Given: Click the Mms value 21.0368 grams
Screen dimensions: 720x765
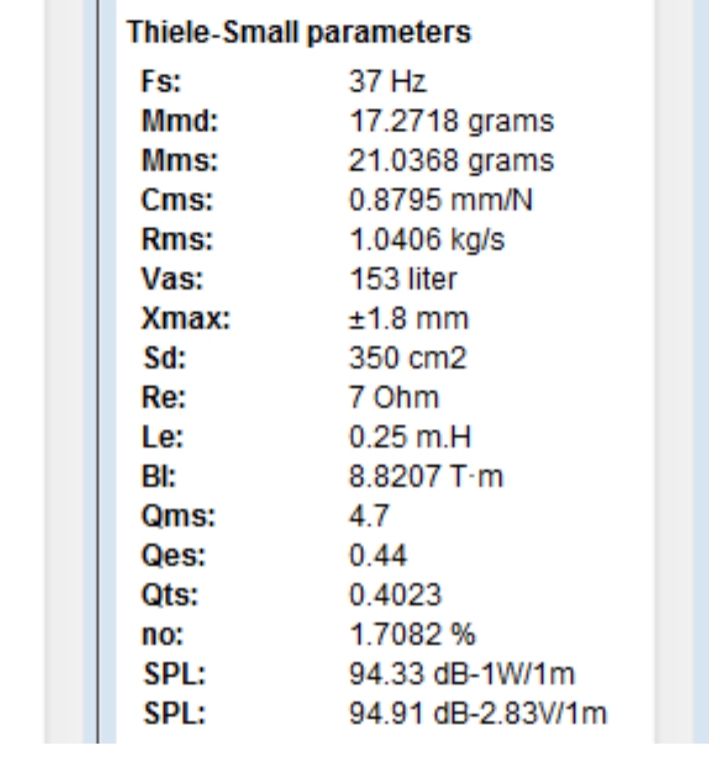Looking at the screenshot, I should 452,161.
